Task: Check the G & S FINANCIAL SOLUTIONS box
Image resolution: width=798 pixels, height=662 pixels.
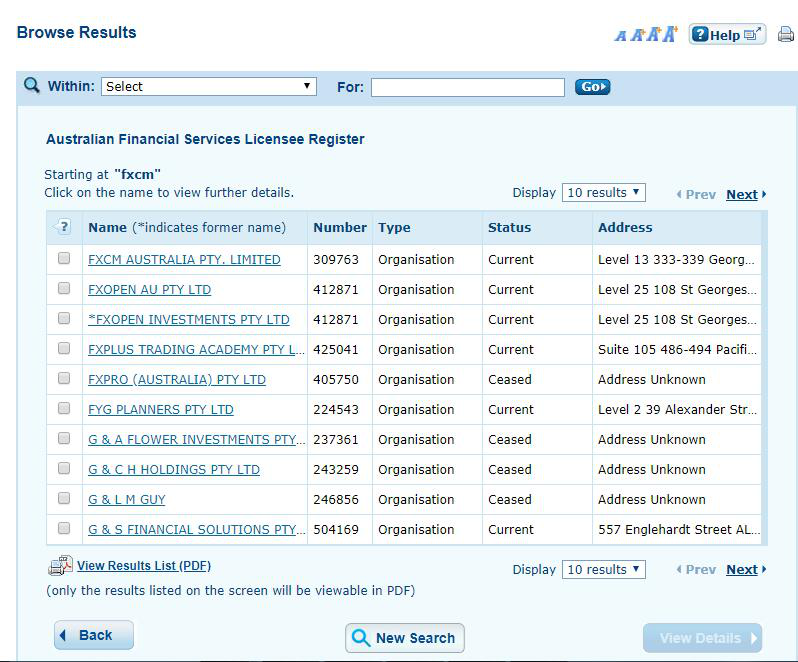Action: [x=64, y=528]
